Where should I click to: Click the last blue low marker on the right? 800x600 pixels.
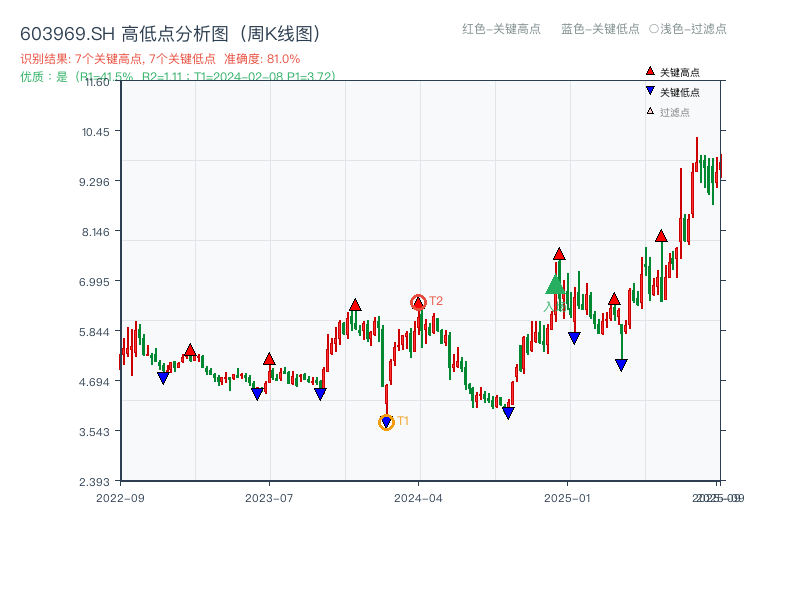click(x=621, y=364)
